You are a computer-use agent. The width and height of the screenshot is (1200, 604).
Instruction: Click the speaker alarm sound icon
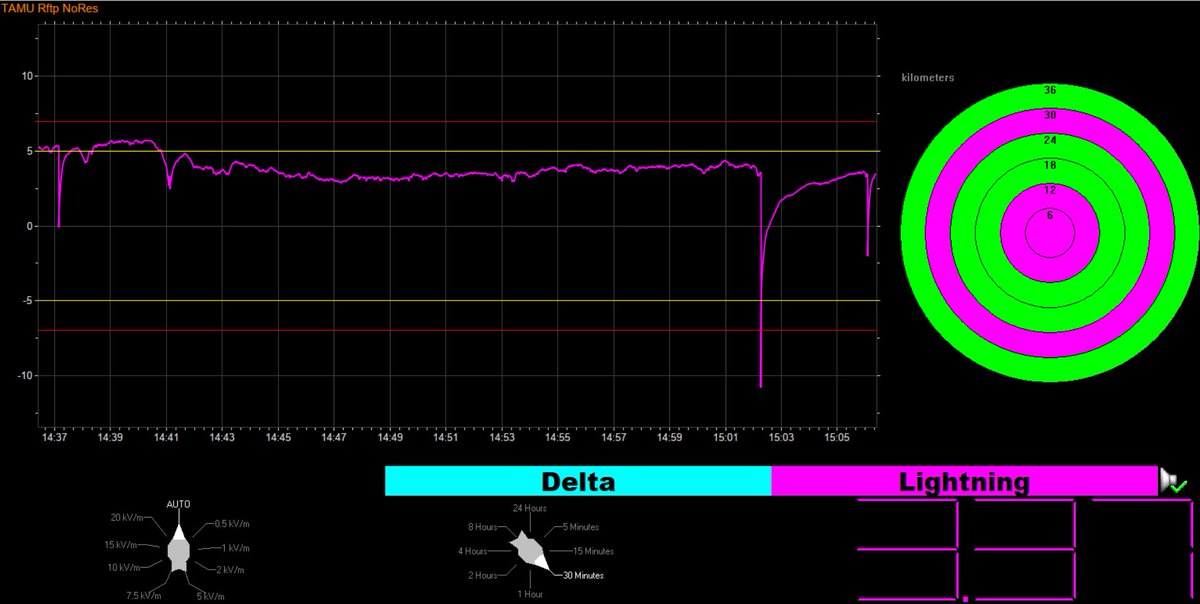[x=1172, y=481]
